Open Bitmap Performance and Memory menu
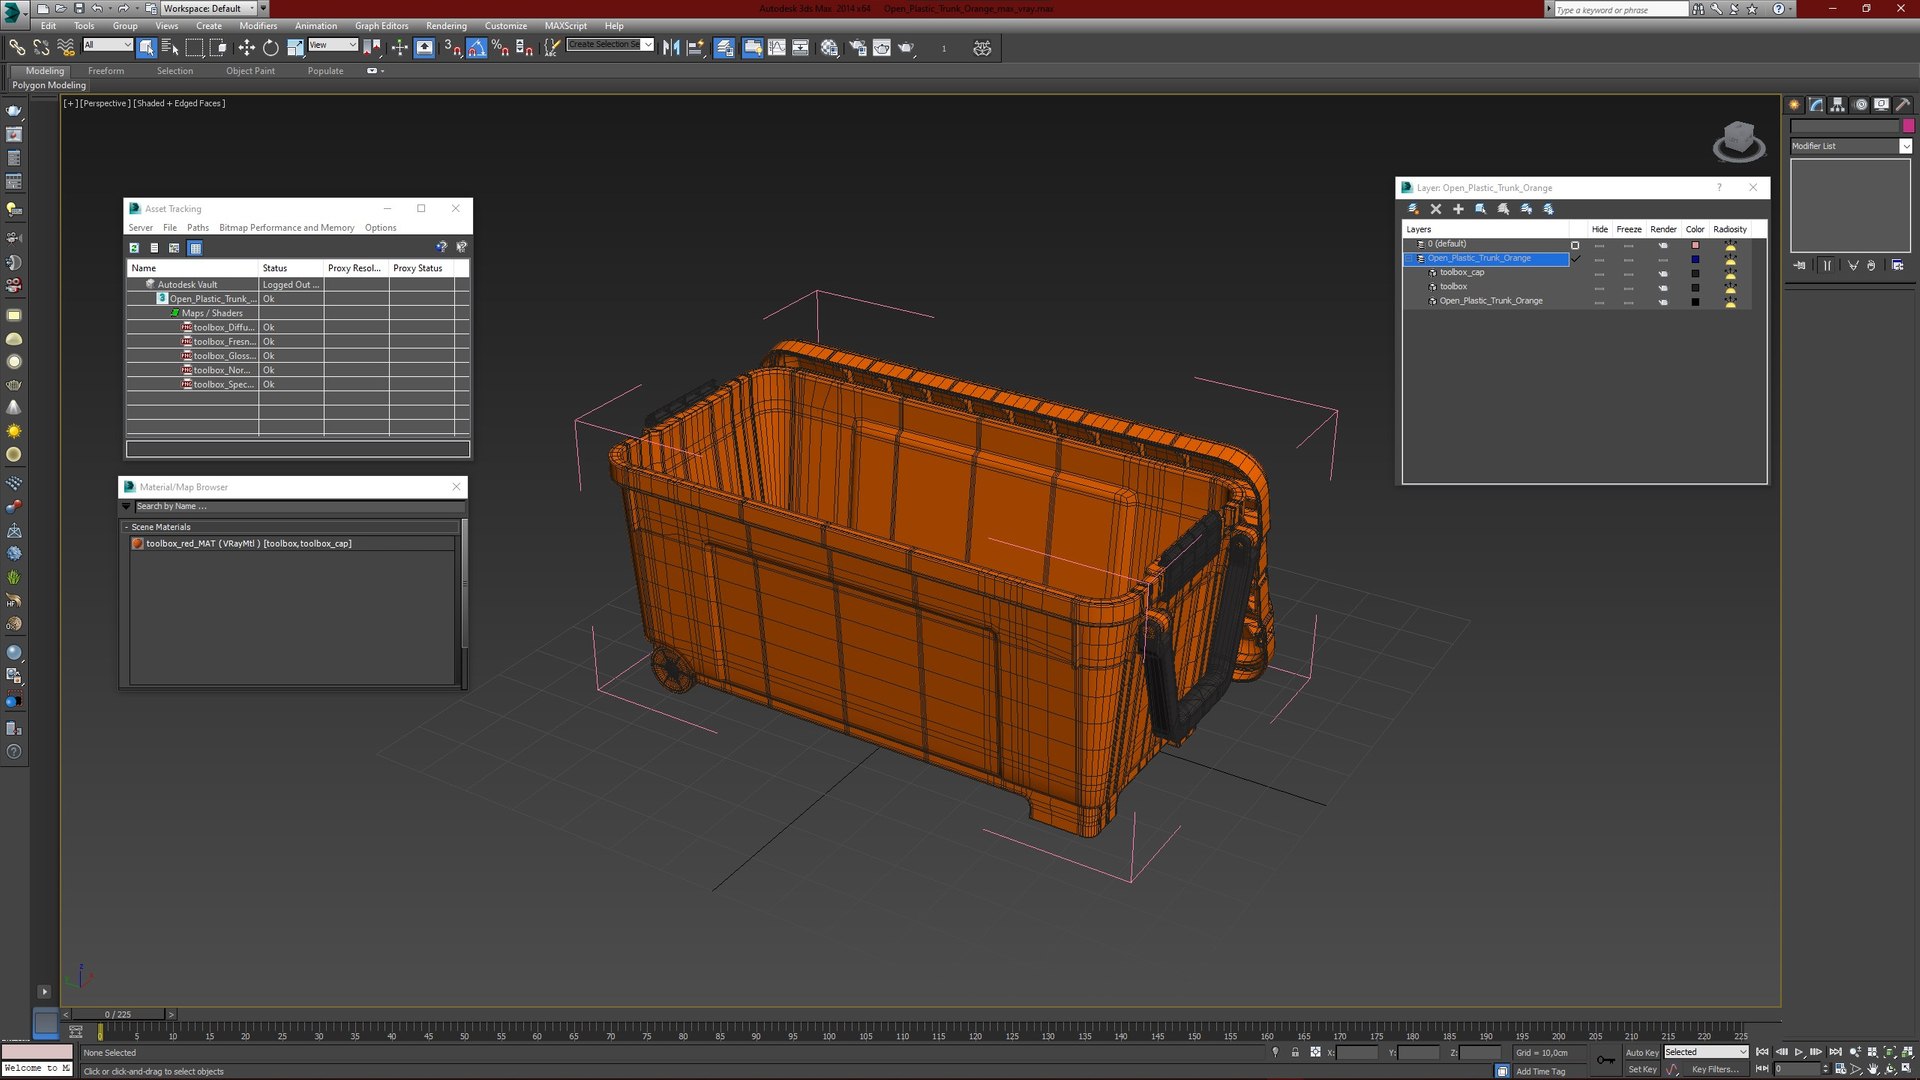Image resolution: width=1920 pixels, height=1080 pixels. [x=287, y=228]
